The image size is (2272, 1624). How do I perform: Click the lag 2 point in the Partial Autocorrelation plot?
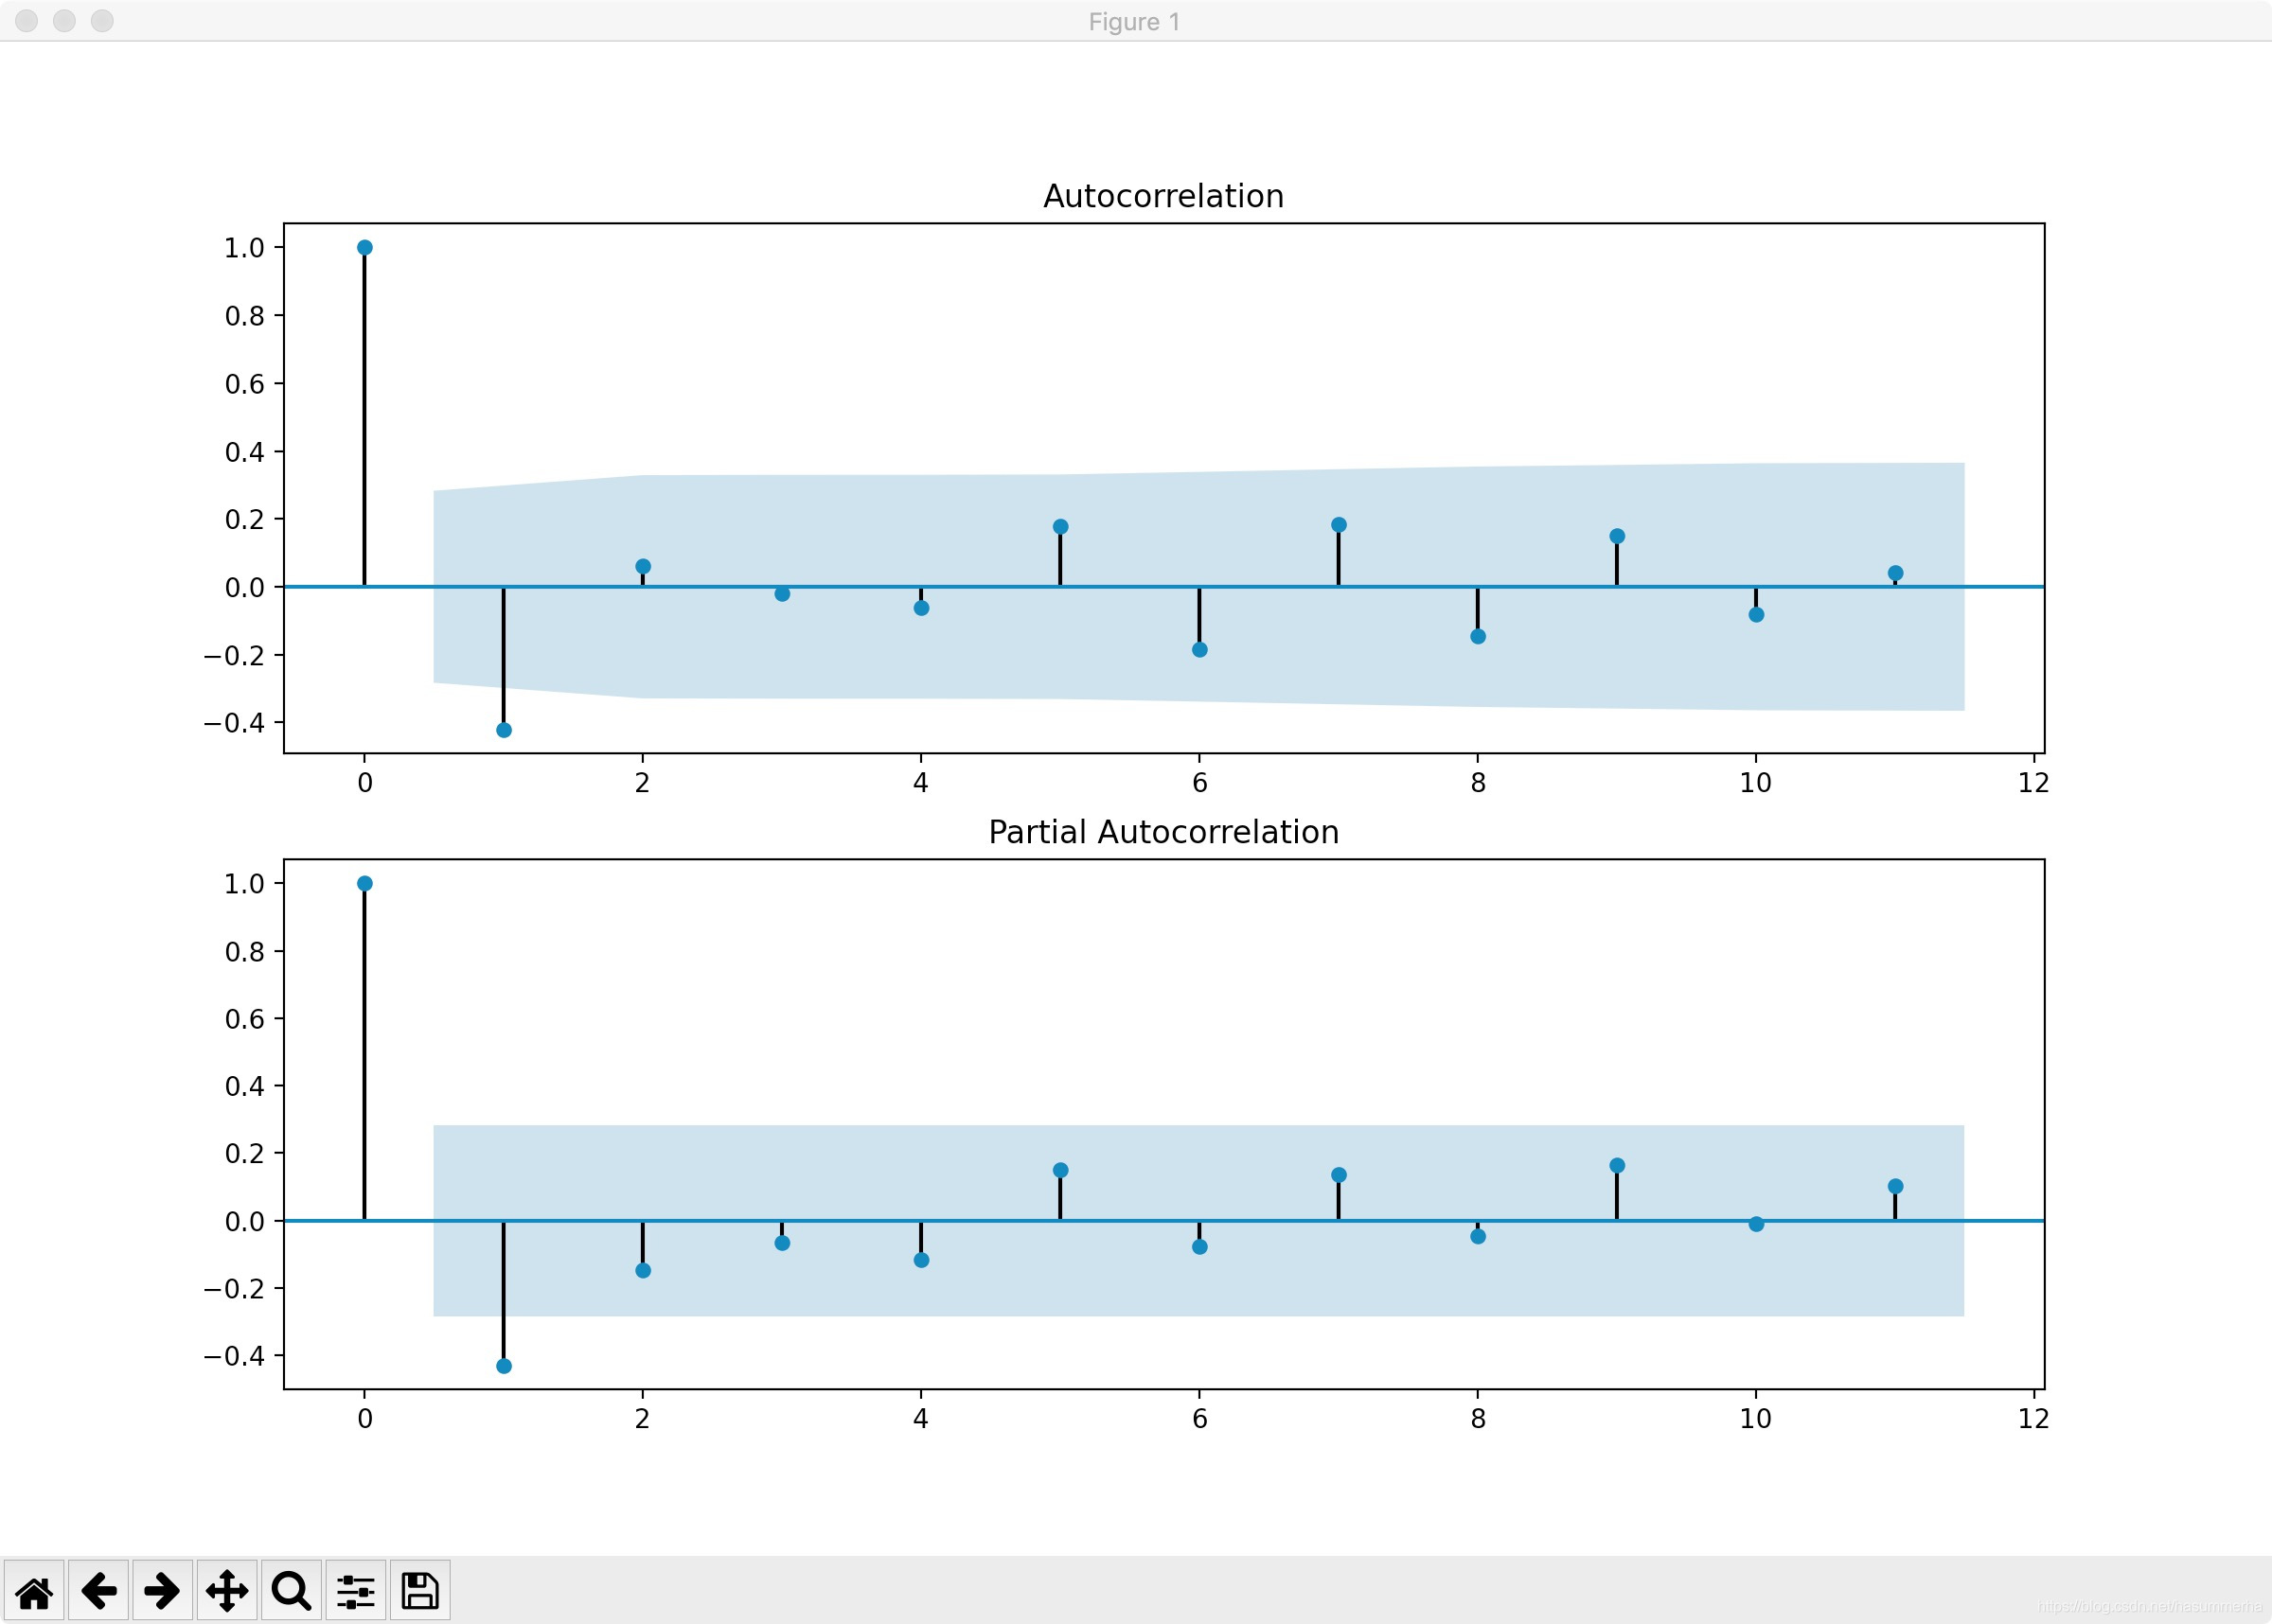643,1271
